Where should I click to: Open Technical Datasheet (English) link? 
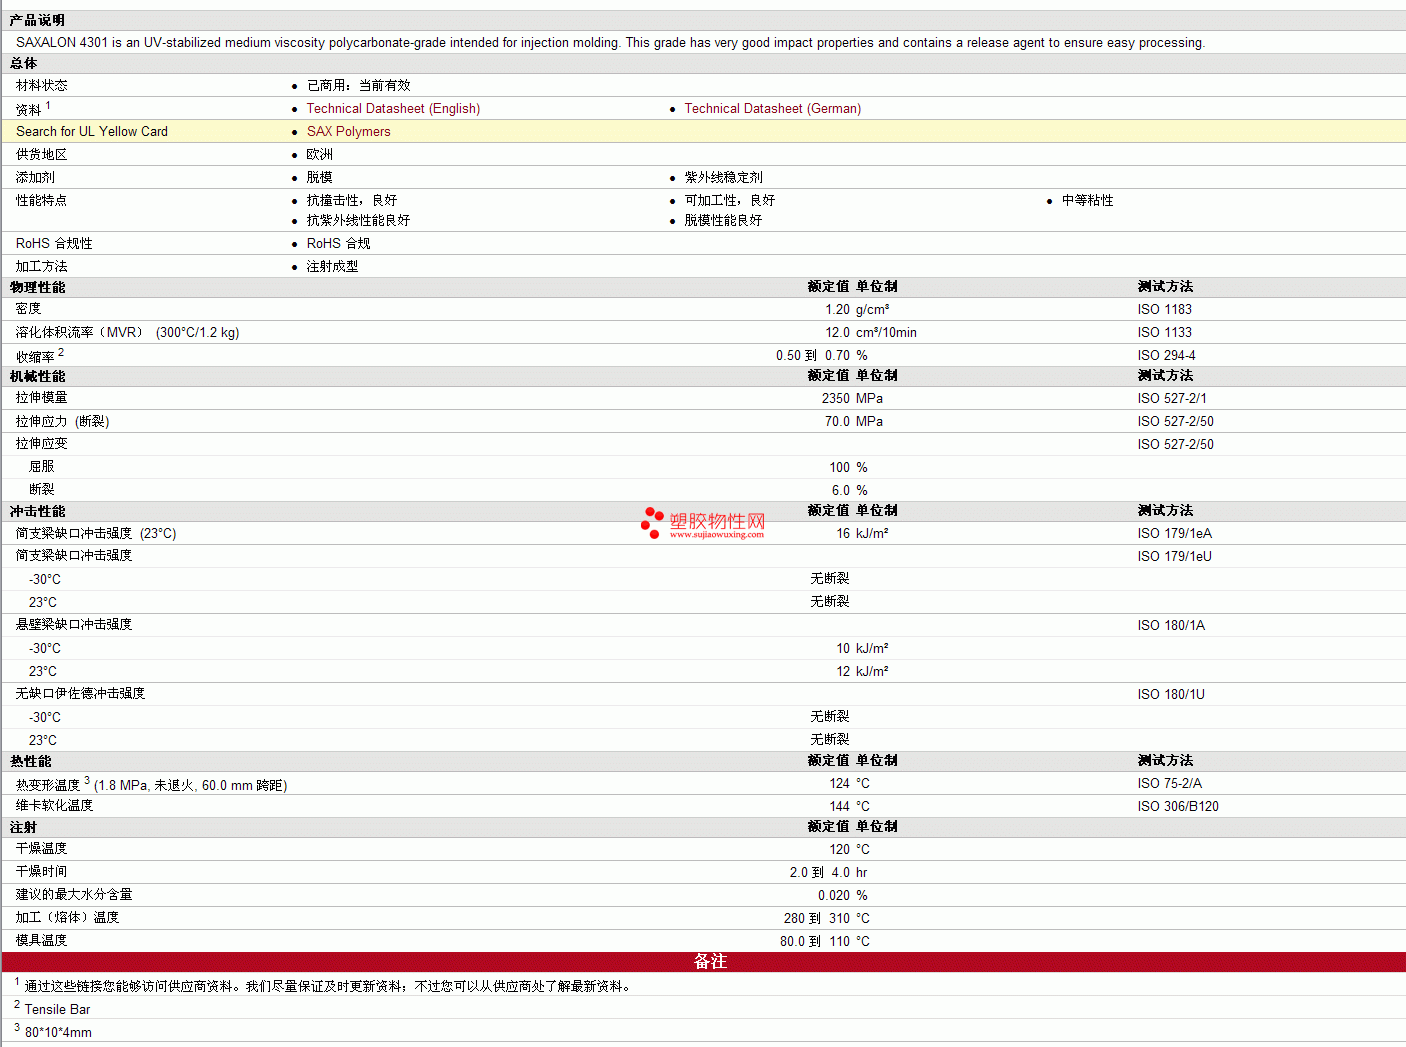click(x=393, y=109)
